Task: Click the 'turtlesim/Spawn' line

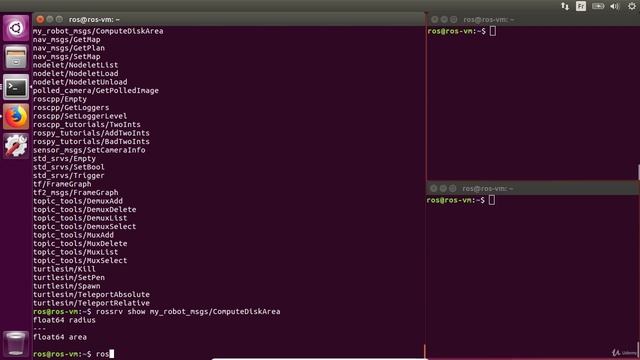Action: (67, 286)
